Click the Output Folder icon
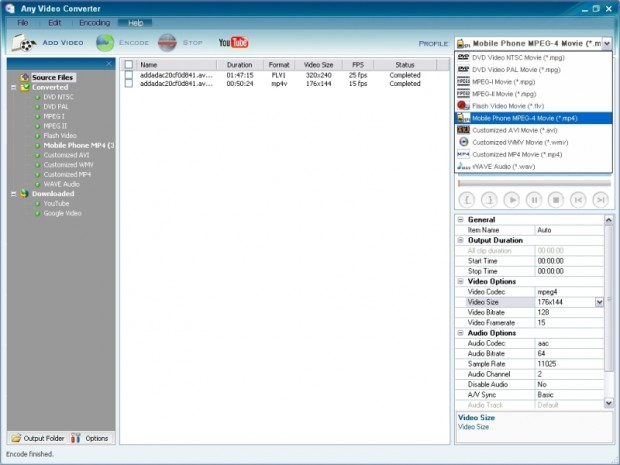620x465 pixels. pyautogui.click(x=16, y=438)
